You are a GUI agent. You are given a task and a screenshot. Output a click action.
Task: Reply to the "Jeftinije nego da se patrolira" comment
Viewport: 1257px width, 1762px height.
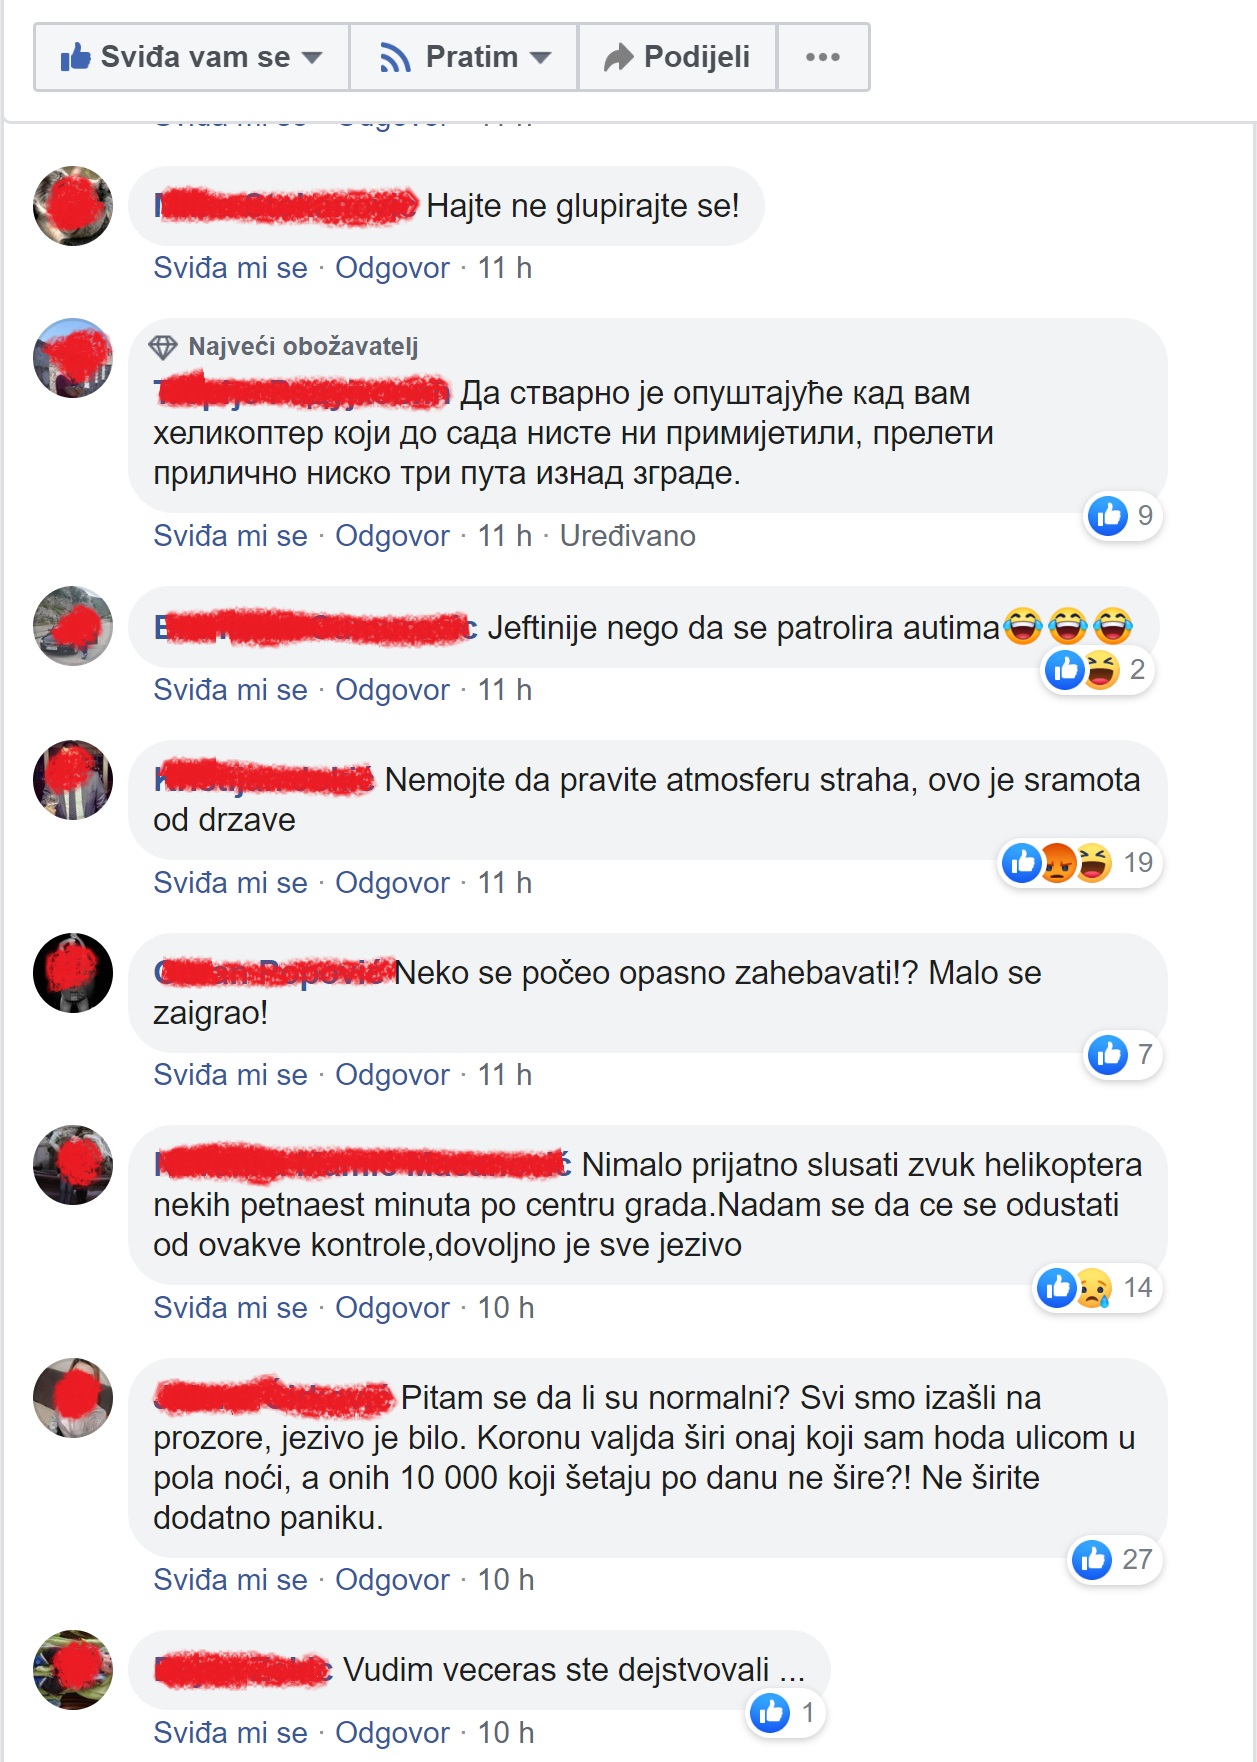click(x=392, y=690)
